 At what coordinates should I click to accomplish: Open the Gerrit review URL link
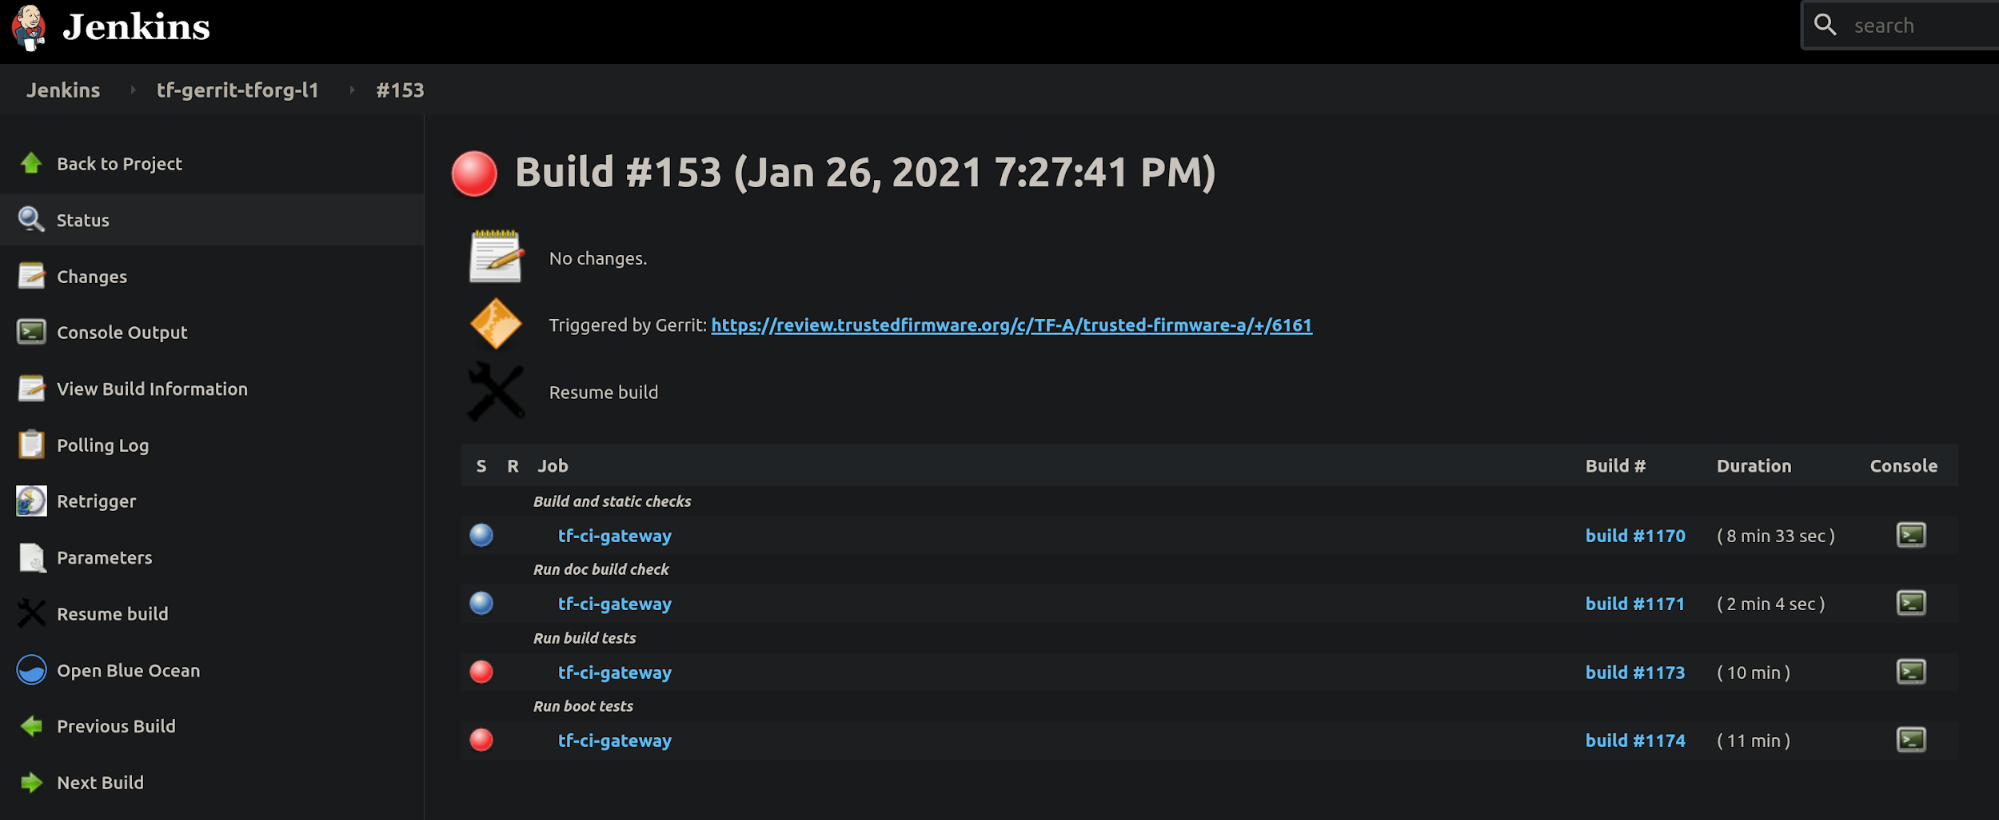(1011, 325)
